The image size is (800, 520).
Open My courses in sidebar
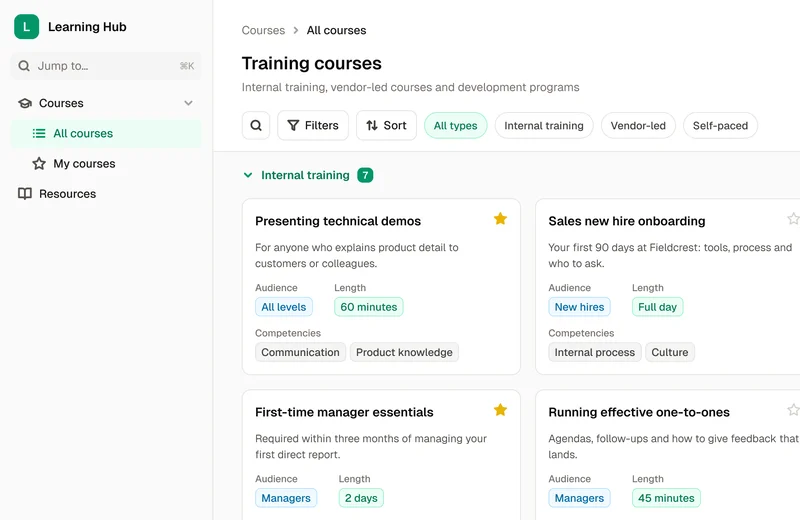tap(106, 164)
